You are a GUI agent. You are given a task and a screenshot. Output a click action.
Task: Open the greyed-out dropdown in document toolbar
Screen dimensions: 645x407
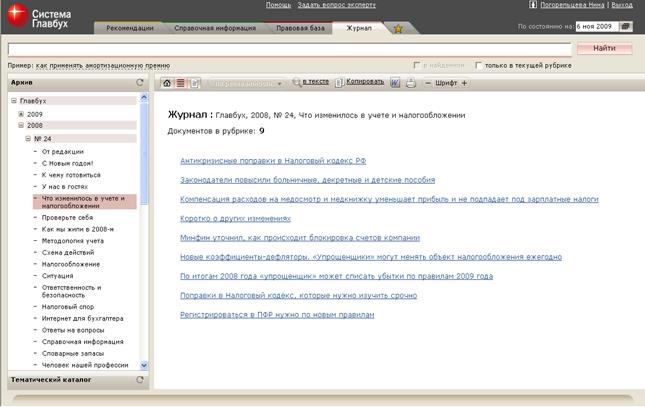click(x=246, y=84)
